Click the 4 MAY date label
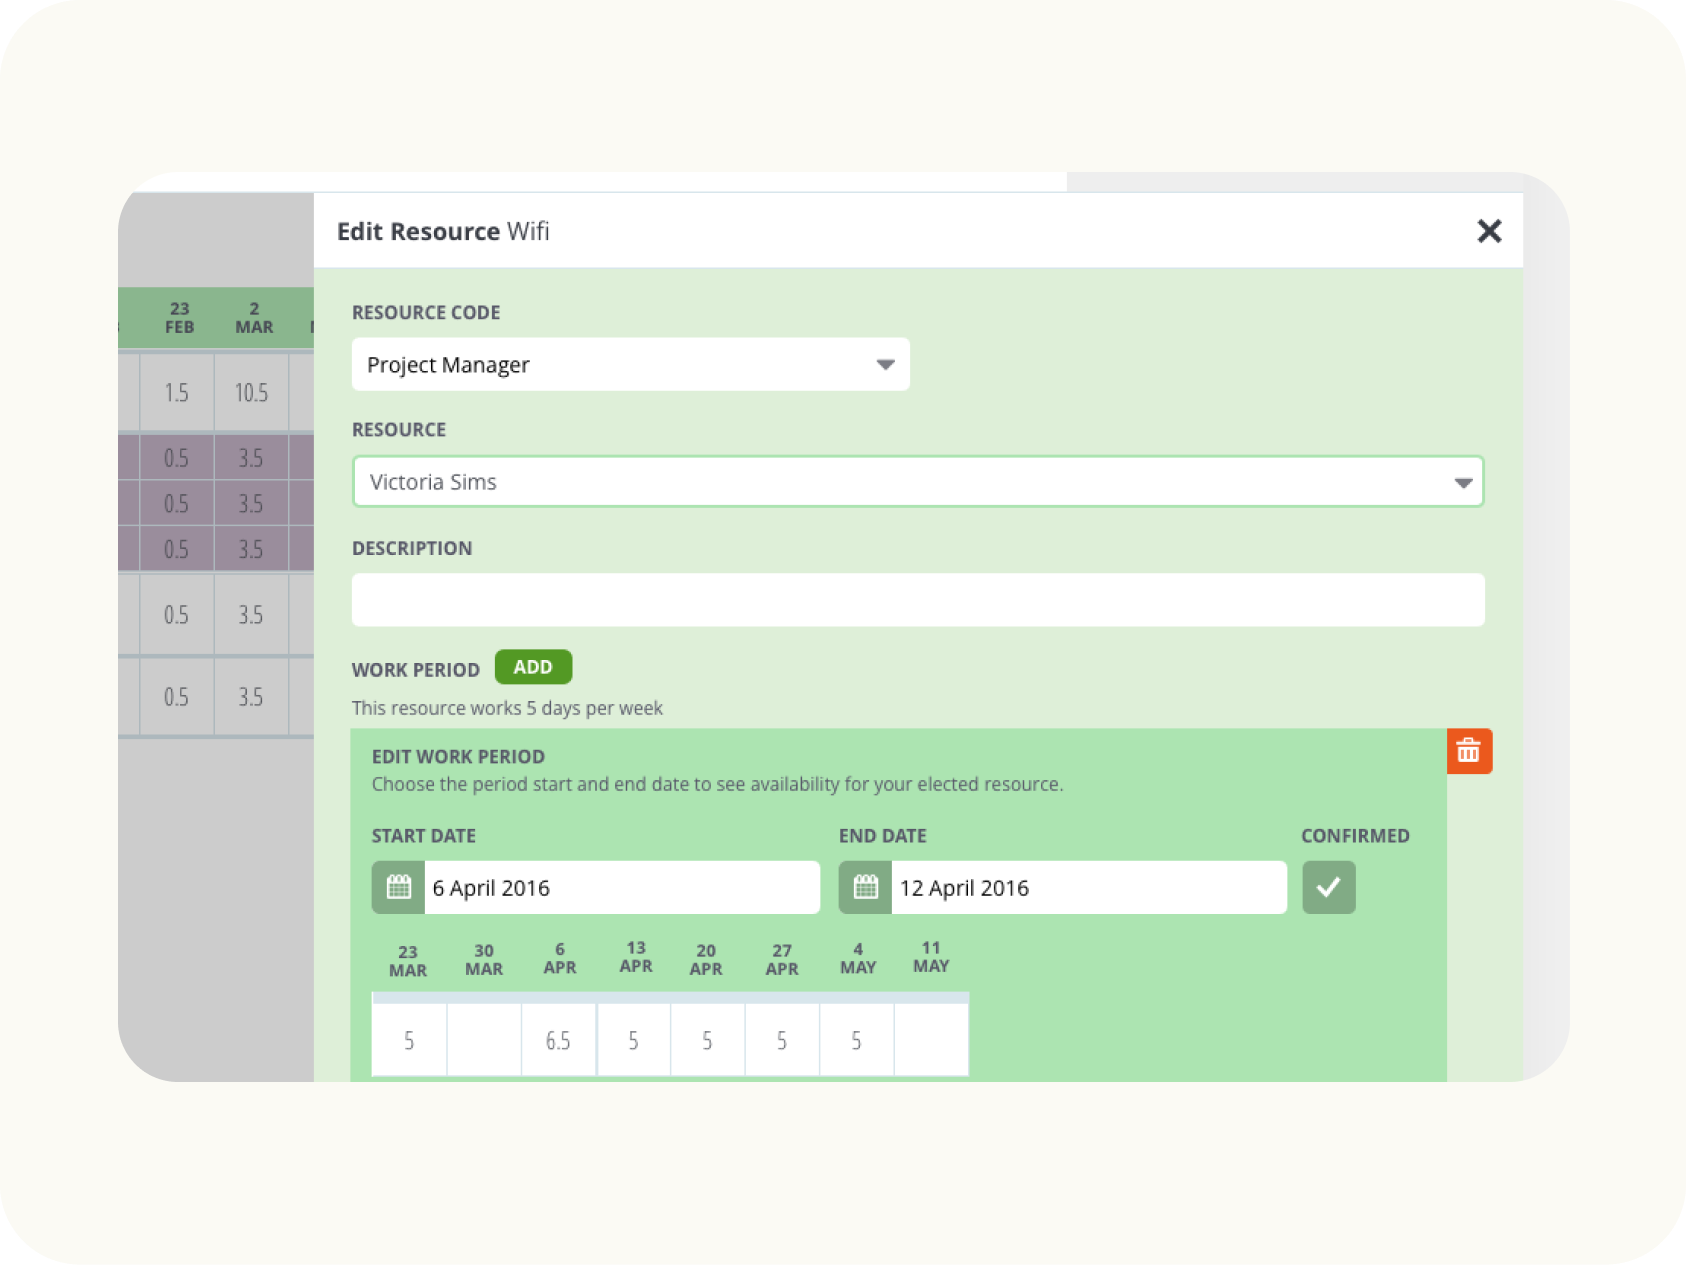 [x=858, y=959]
